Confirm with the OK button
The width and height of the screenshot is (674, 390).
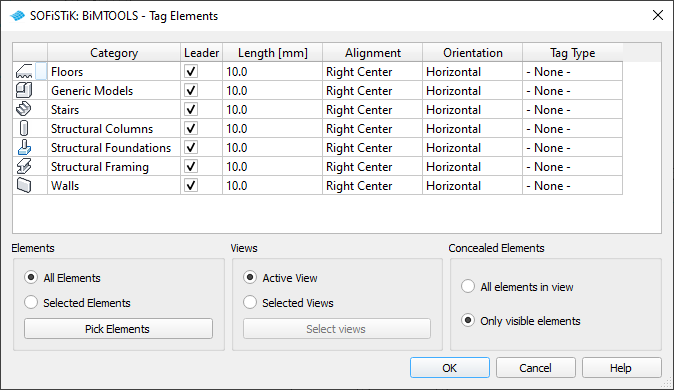click(450, 368)
